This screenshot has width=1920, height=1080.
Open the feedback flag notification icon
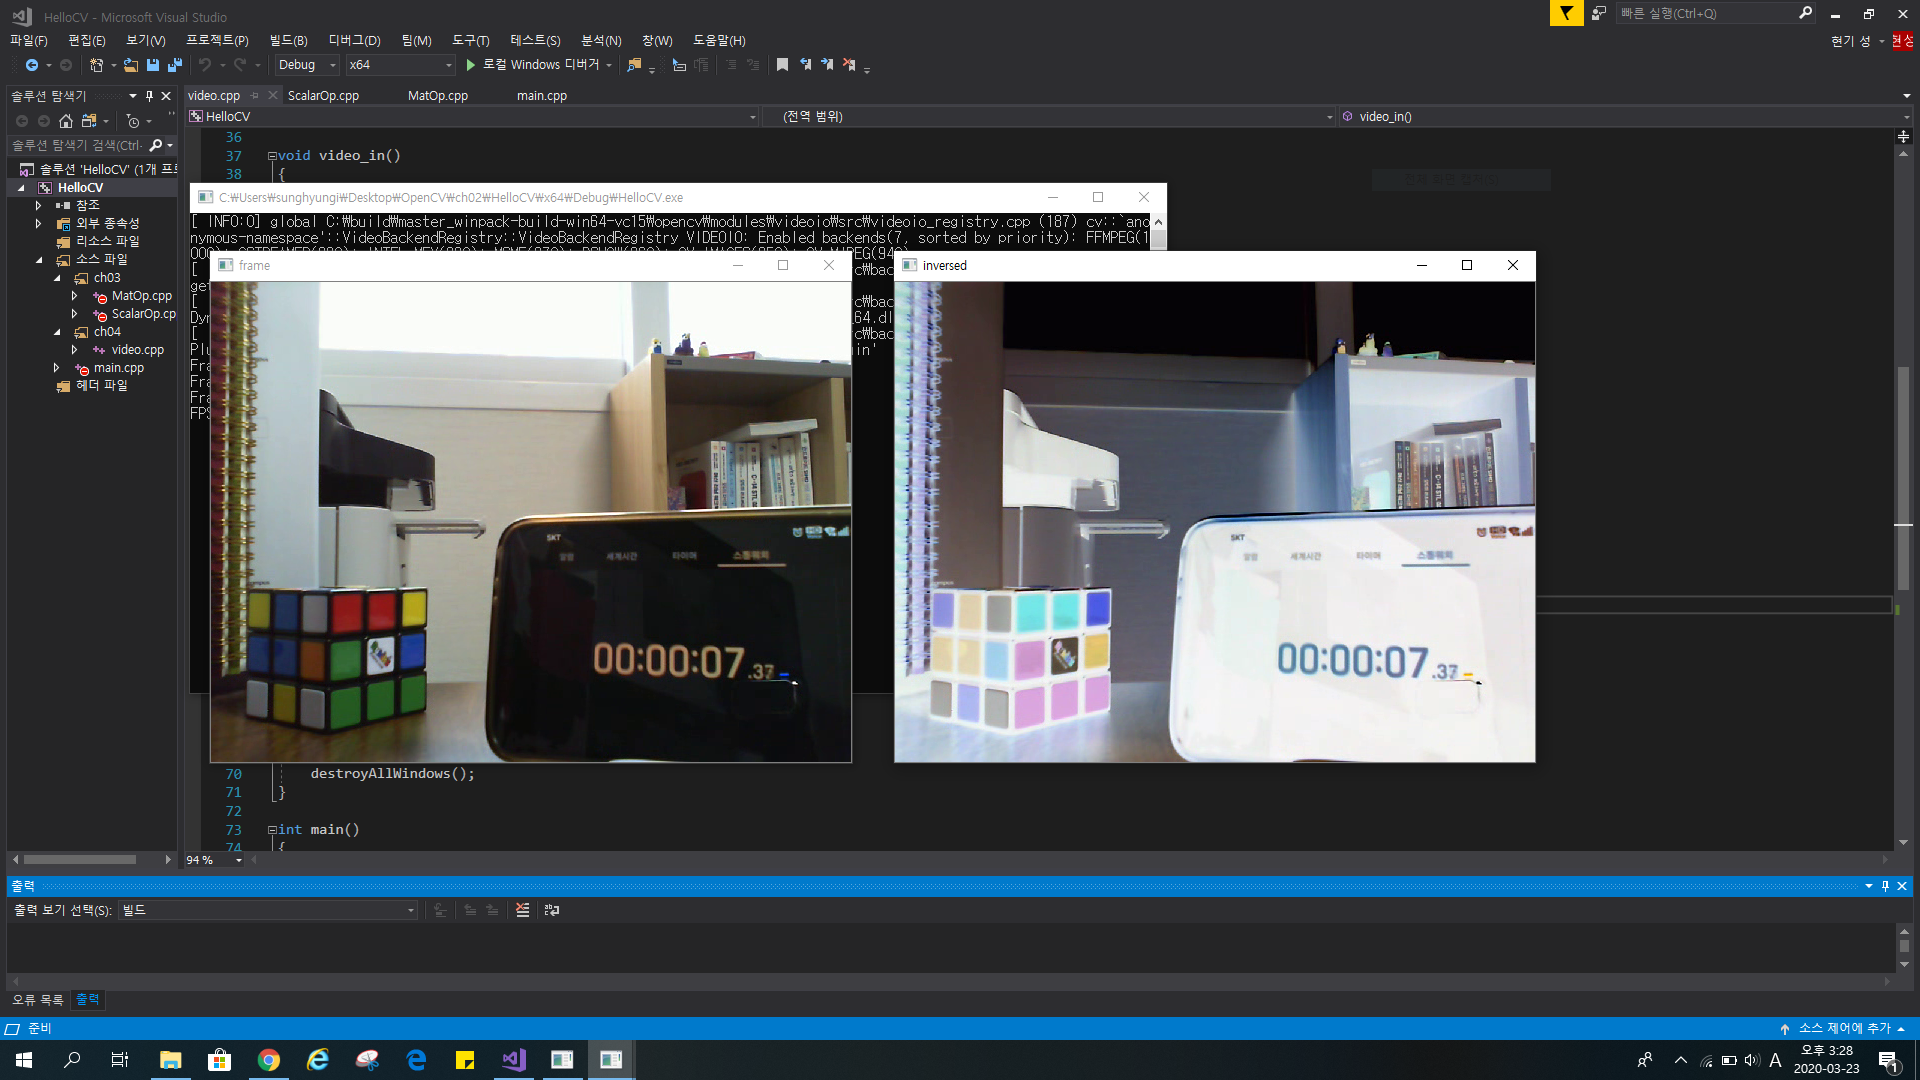[1566, 13]
